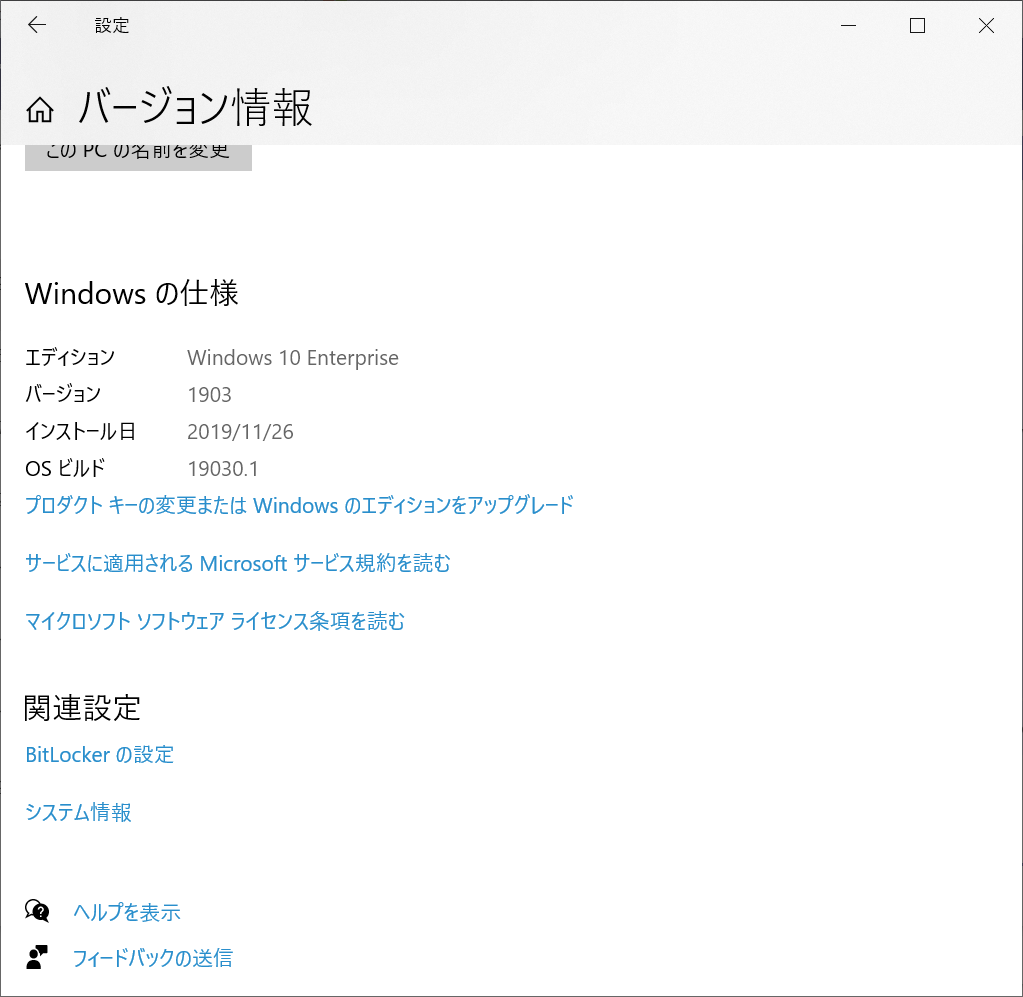Click the 'バージョン情報' page title
This screenshot has height=997, width=1023.
click(195, 107)
